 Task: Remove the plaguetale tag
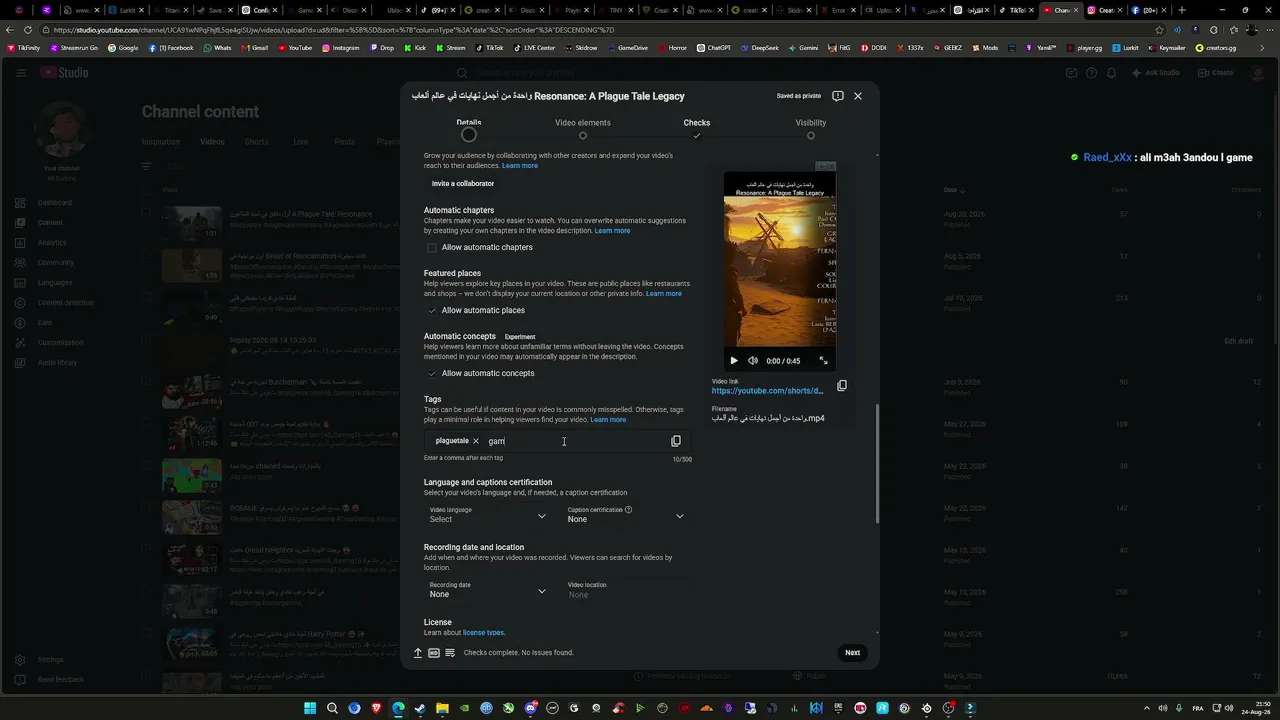(x=476, y=441)
